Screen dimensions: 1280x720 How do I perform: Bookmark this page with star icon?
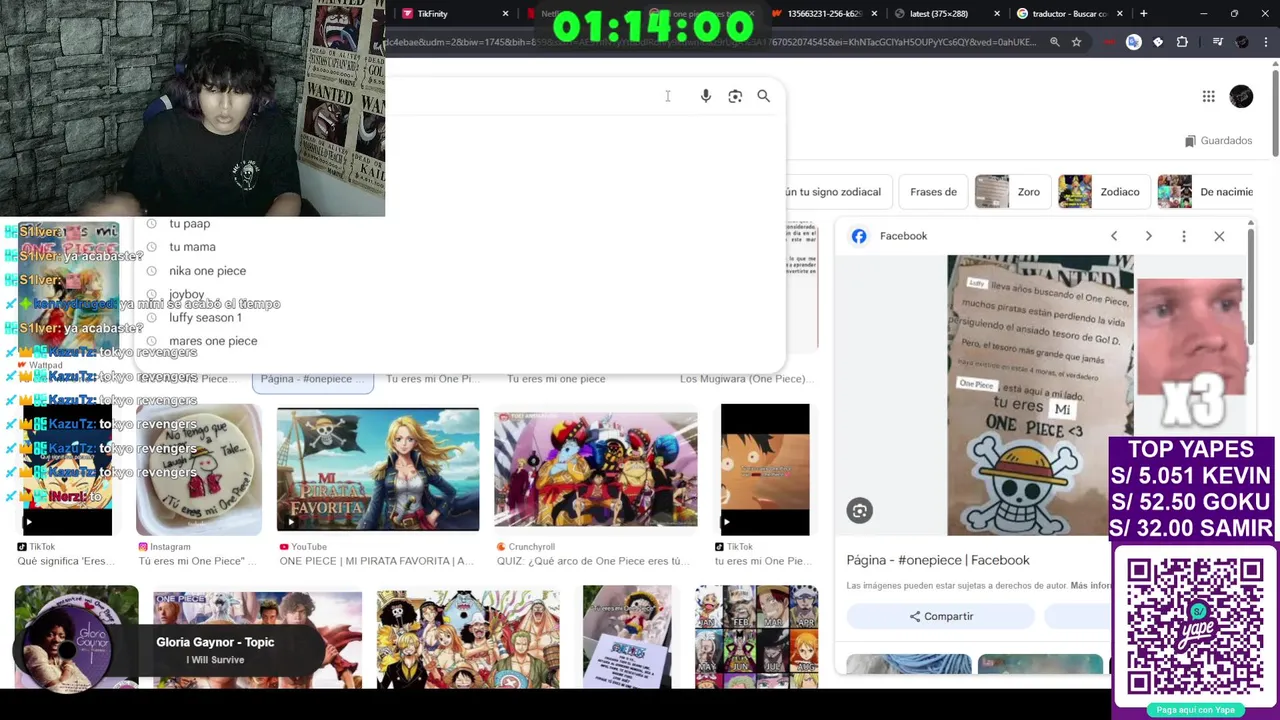[1076, 42]
